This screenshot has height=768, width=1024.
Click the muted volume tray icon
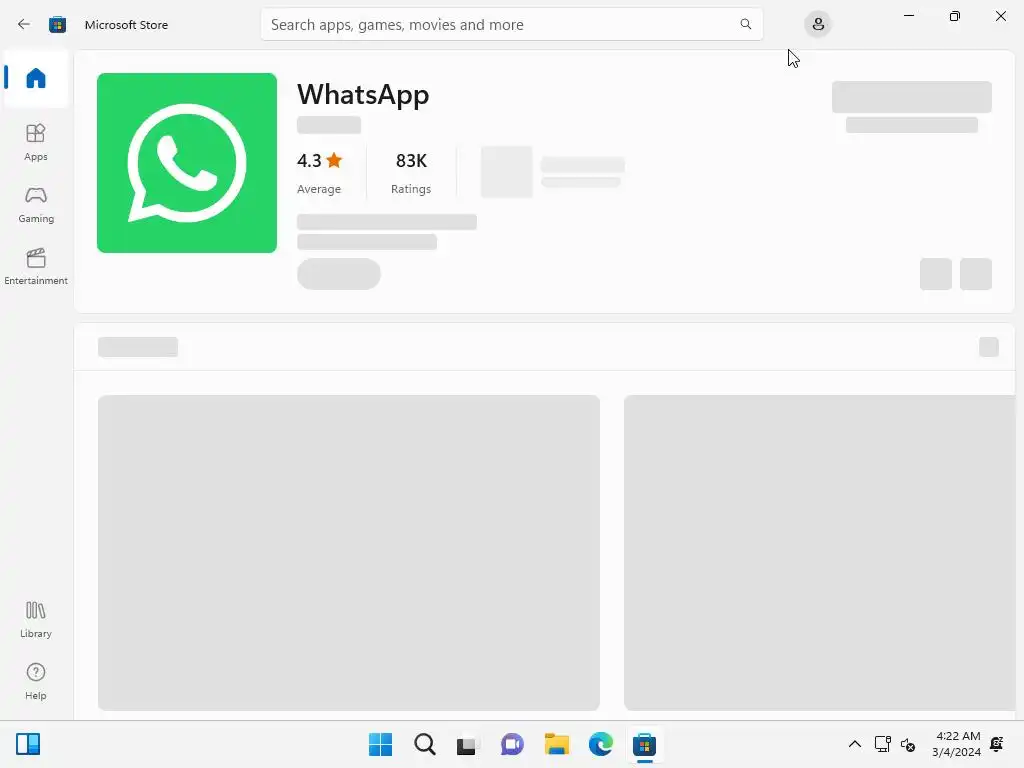908,744
